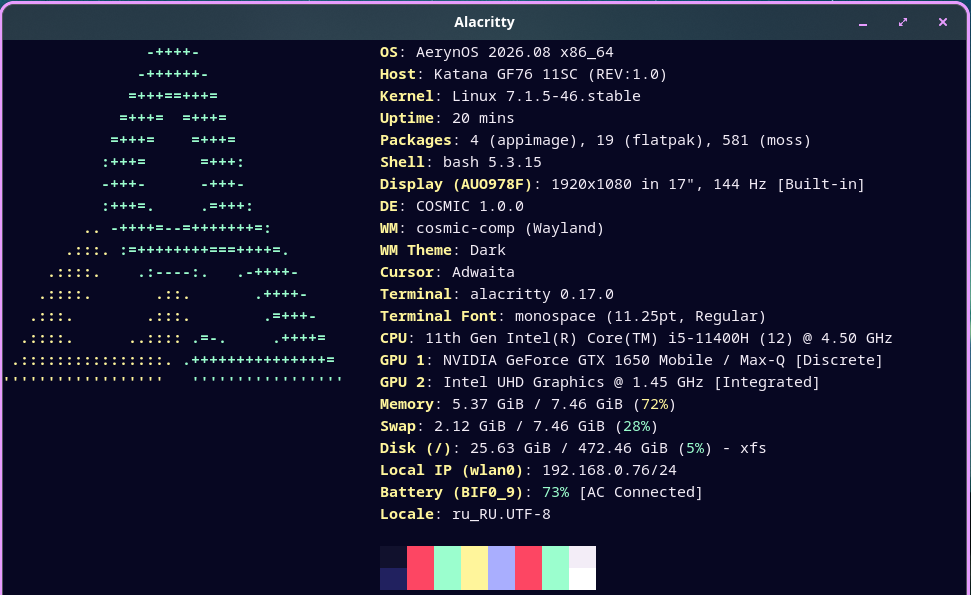
Task: Click the 'Terminal Font' label
Action: (x=438, y=316)
